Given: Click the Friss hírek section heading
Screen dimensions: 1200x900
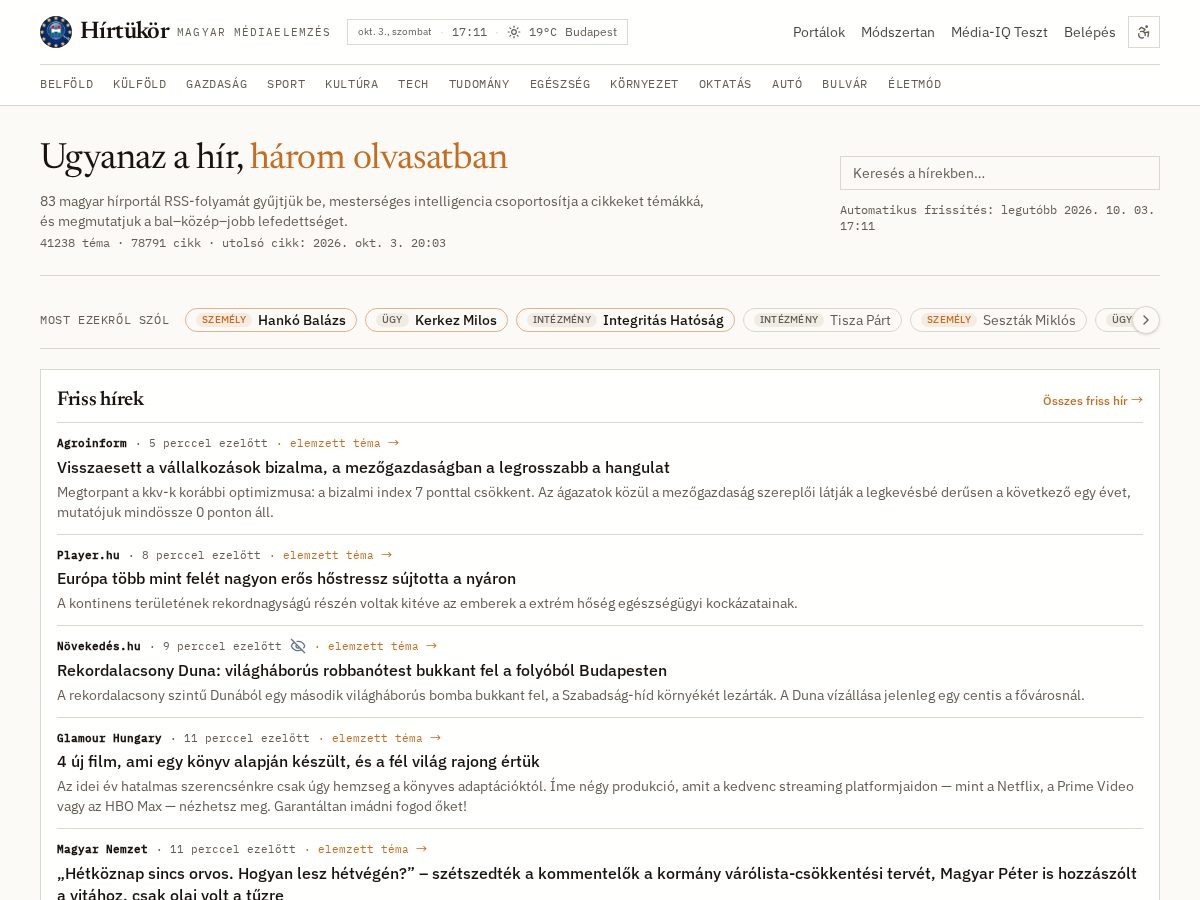Looking at the screenshot, I should pyautogui.click(x=100, y=399).
